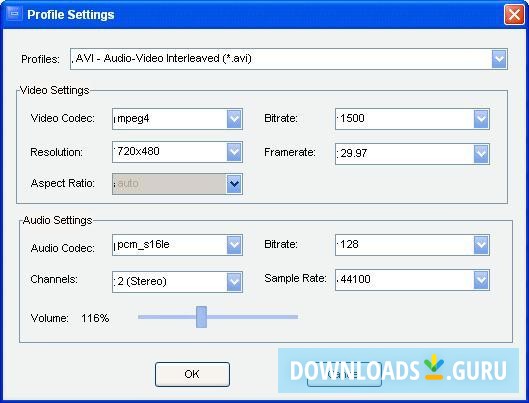Click the Video Settings group label
529x403 pixels.
(55, 90)
